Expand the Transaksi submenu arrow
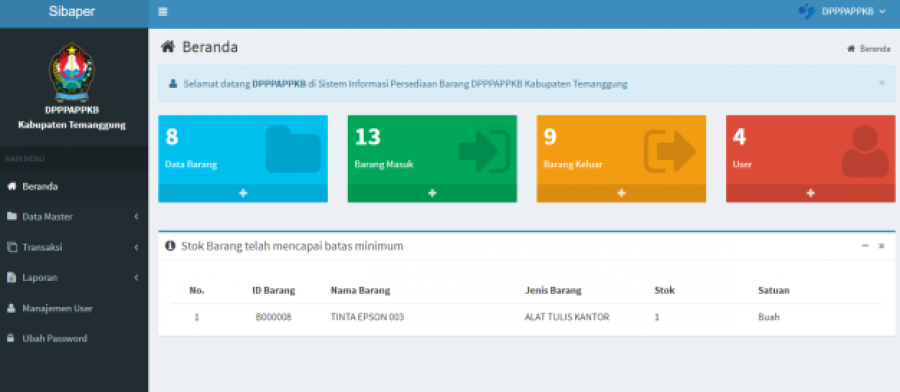This screenshot has width=900, height=392. click(137, 247)
